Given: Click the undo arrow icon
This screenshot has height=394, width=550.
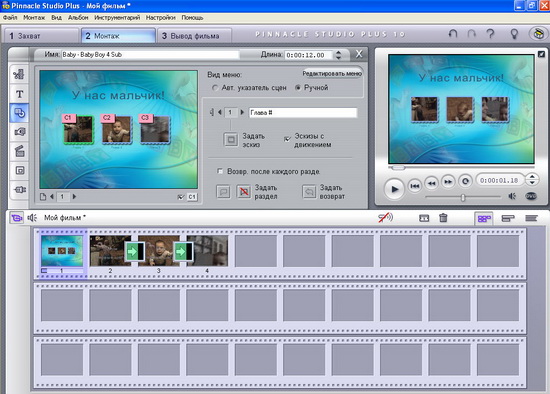Looking at the screenshot, I should point(453,34).
